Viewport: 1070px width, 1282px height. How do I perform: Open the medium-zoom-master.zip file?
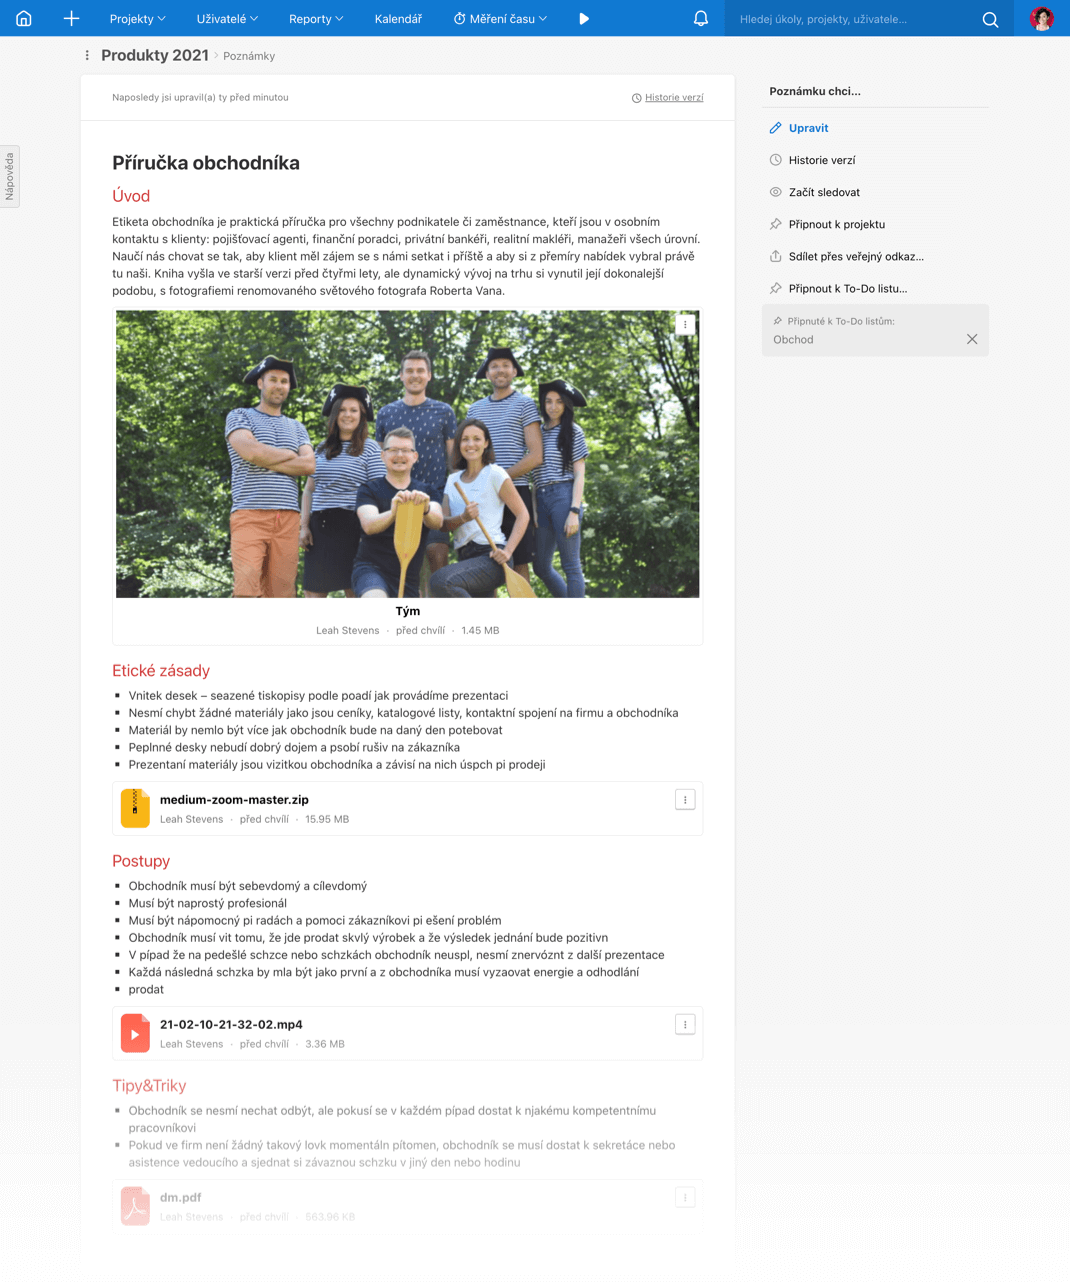[234, 799]
